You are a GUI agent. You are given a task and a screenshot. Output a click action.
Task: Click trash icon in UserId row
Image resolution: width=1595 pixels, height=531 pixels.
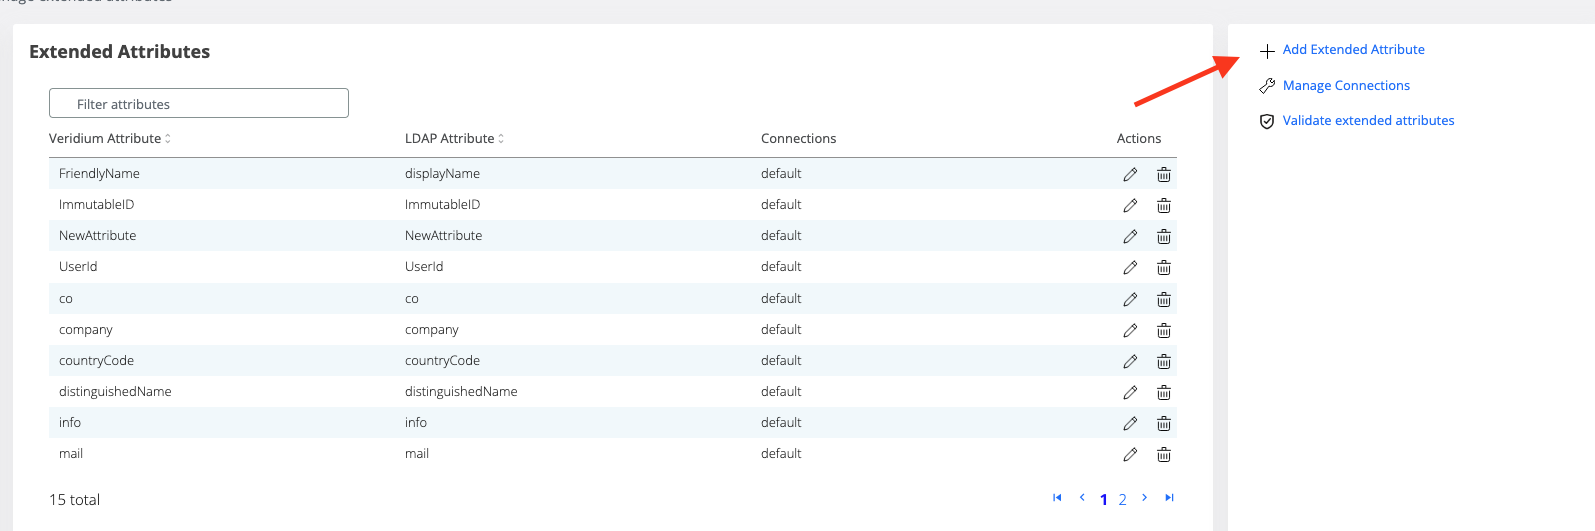(x=1164, y=267)
